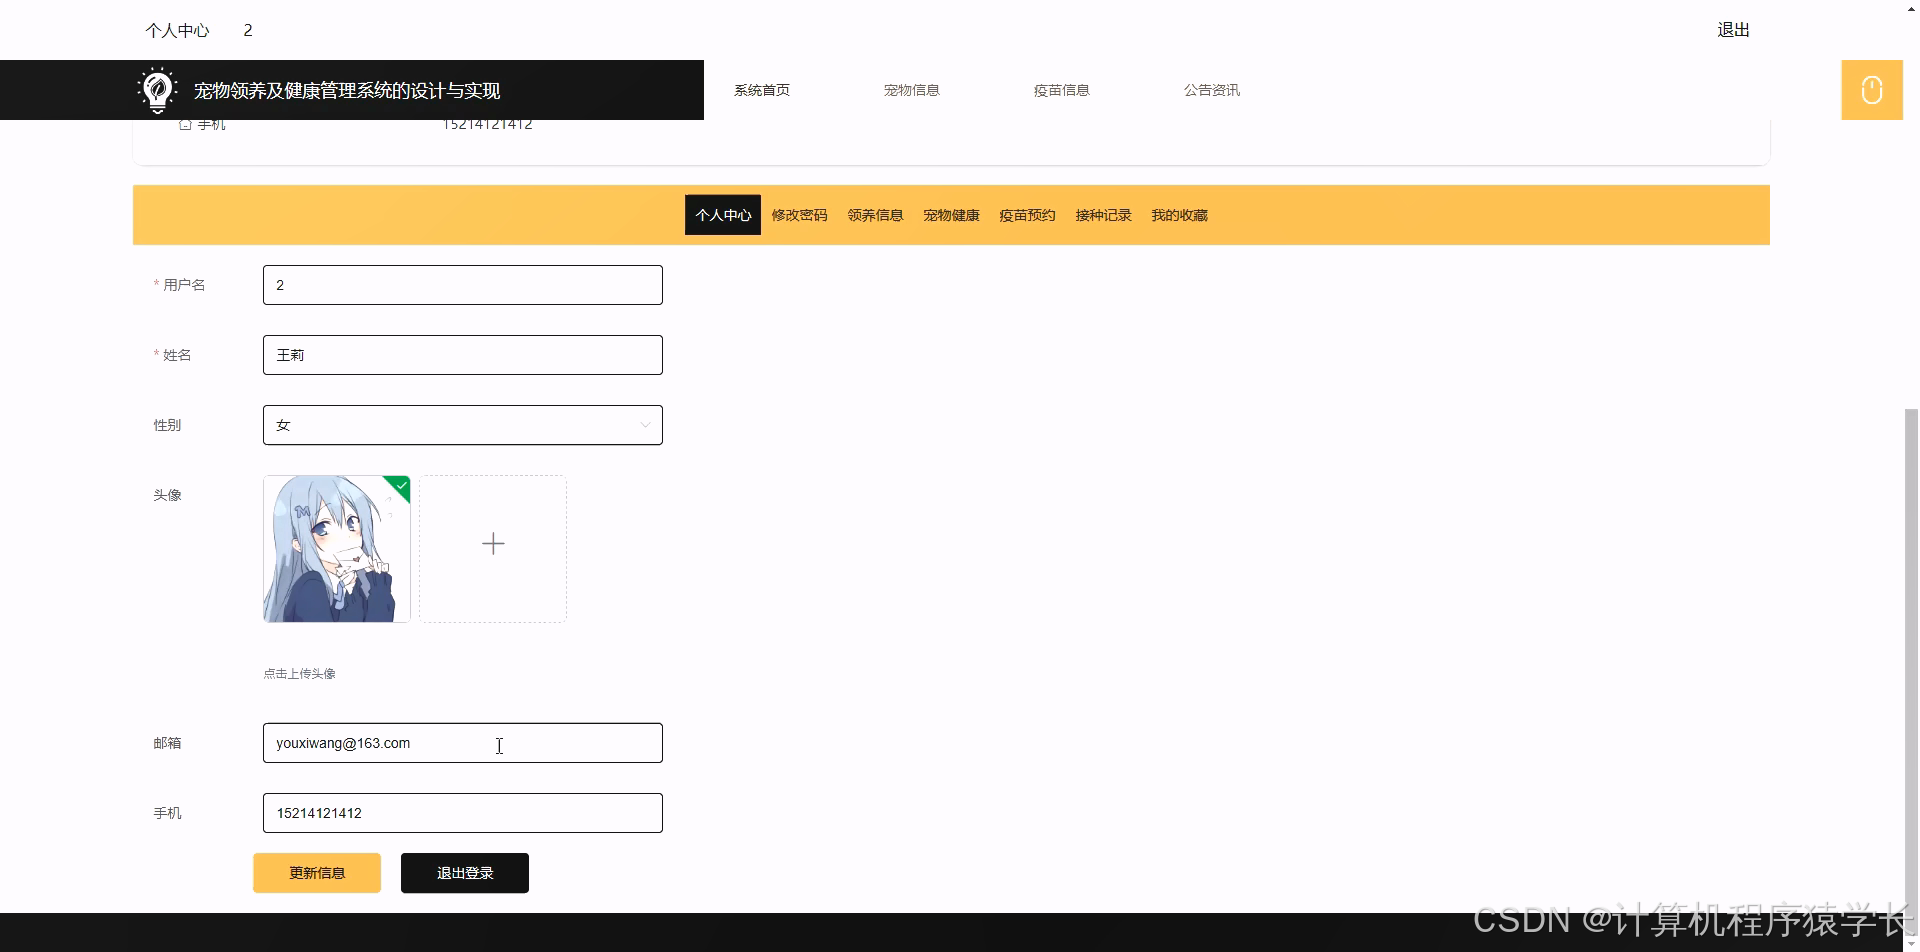The height and width of the screenshot is (952, 1920).
Task: Click the 点击上传头像 hint text
Action: [x=300, y=674]
